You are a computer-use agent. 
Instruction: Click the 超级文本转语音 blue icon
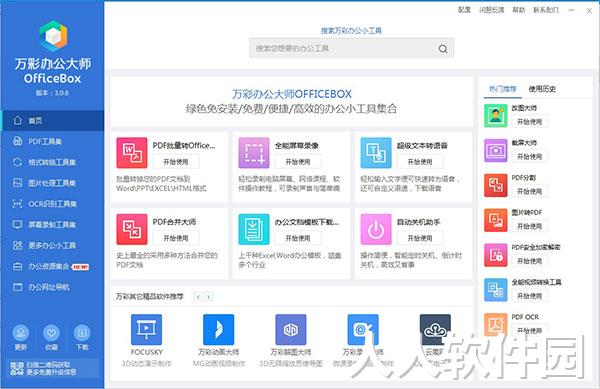click(x=376, y=153)
